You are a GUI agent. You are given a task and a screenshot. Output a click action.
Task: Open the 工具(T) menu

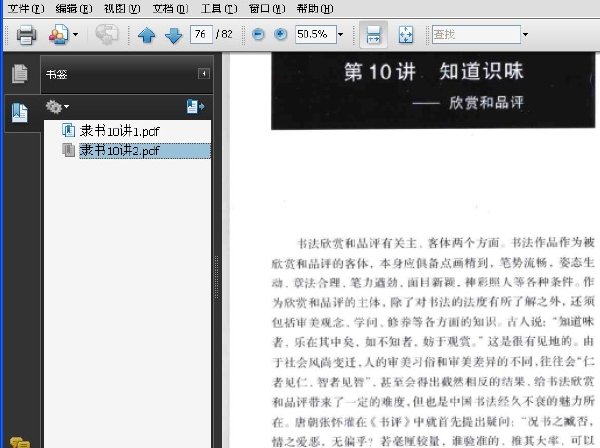pyautogui.click(x=219, y=8)
